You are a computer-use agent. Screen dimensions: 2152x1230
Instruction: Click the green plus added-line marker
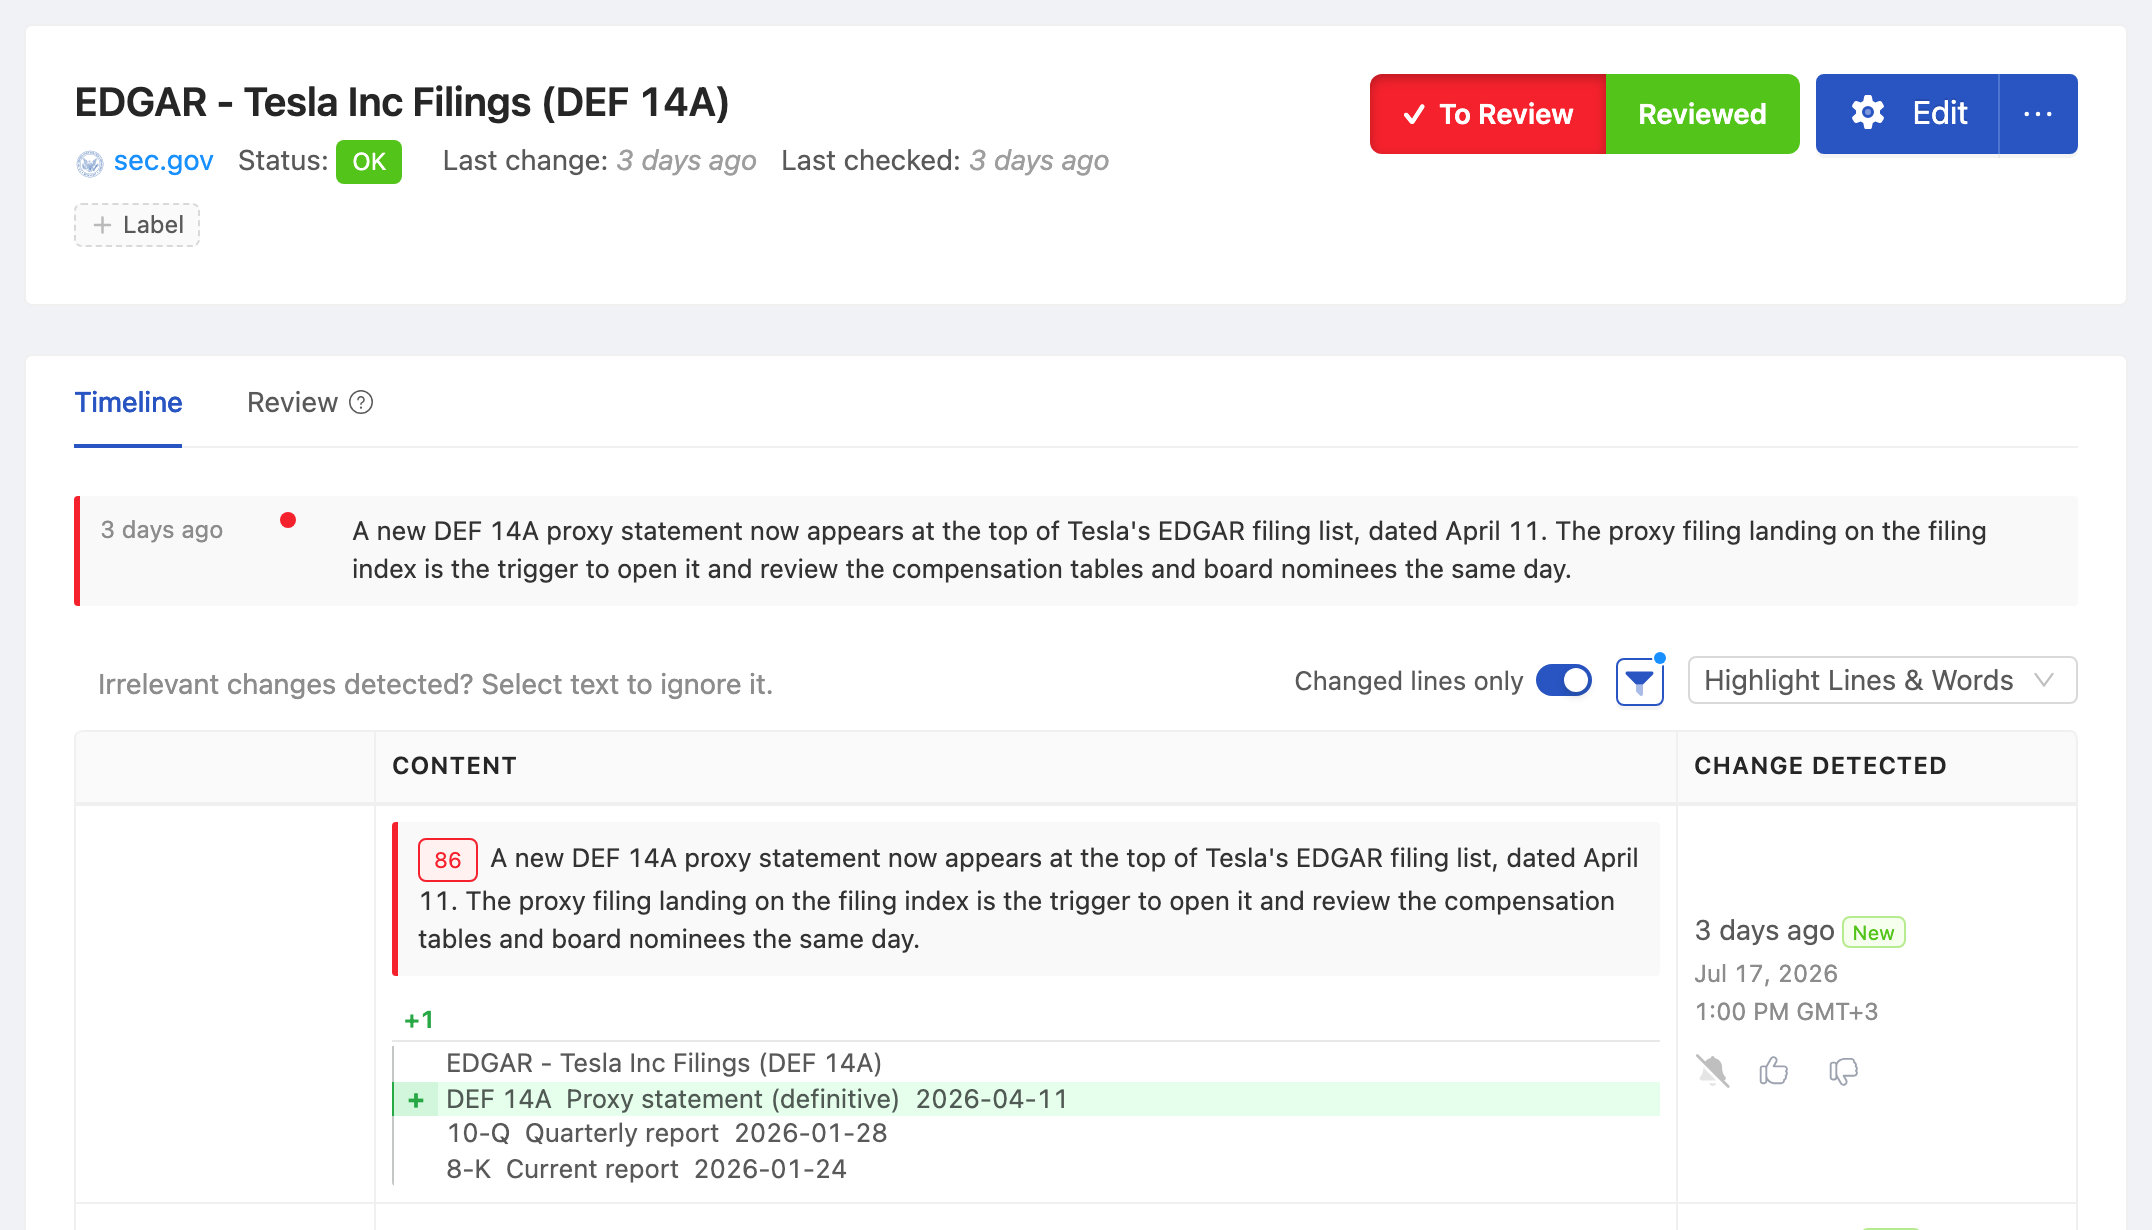pyautogui.click(x=416, y=1100)
